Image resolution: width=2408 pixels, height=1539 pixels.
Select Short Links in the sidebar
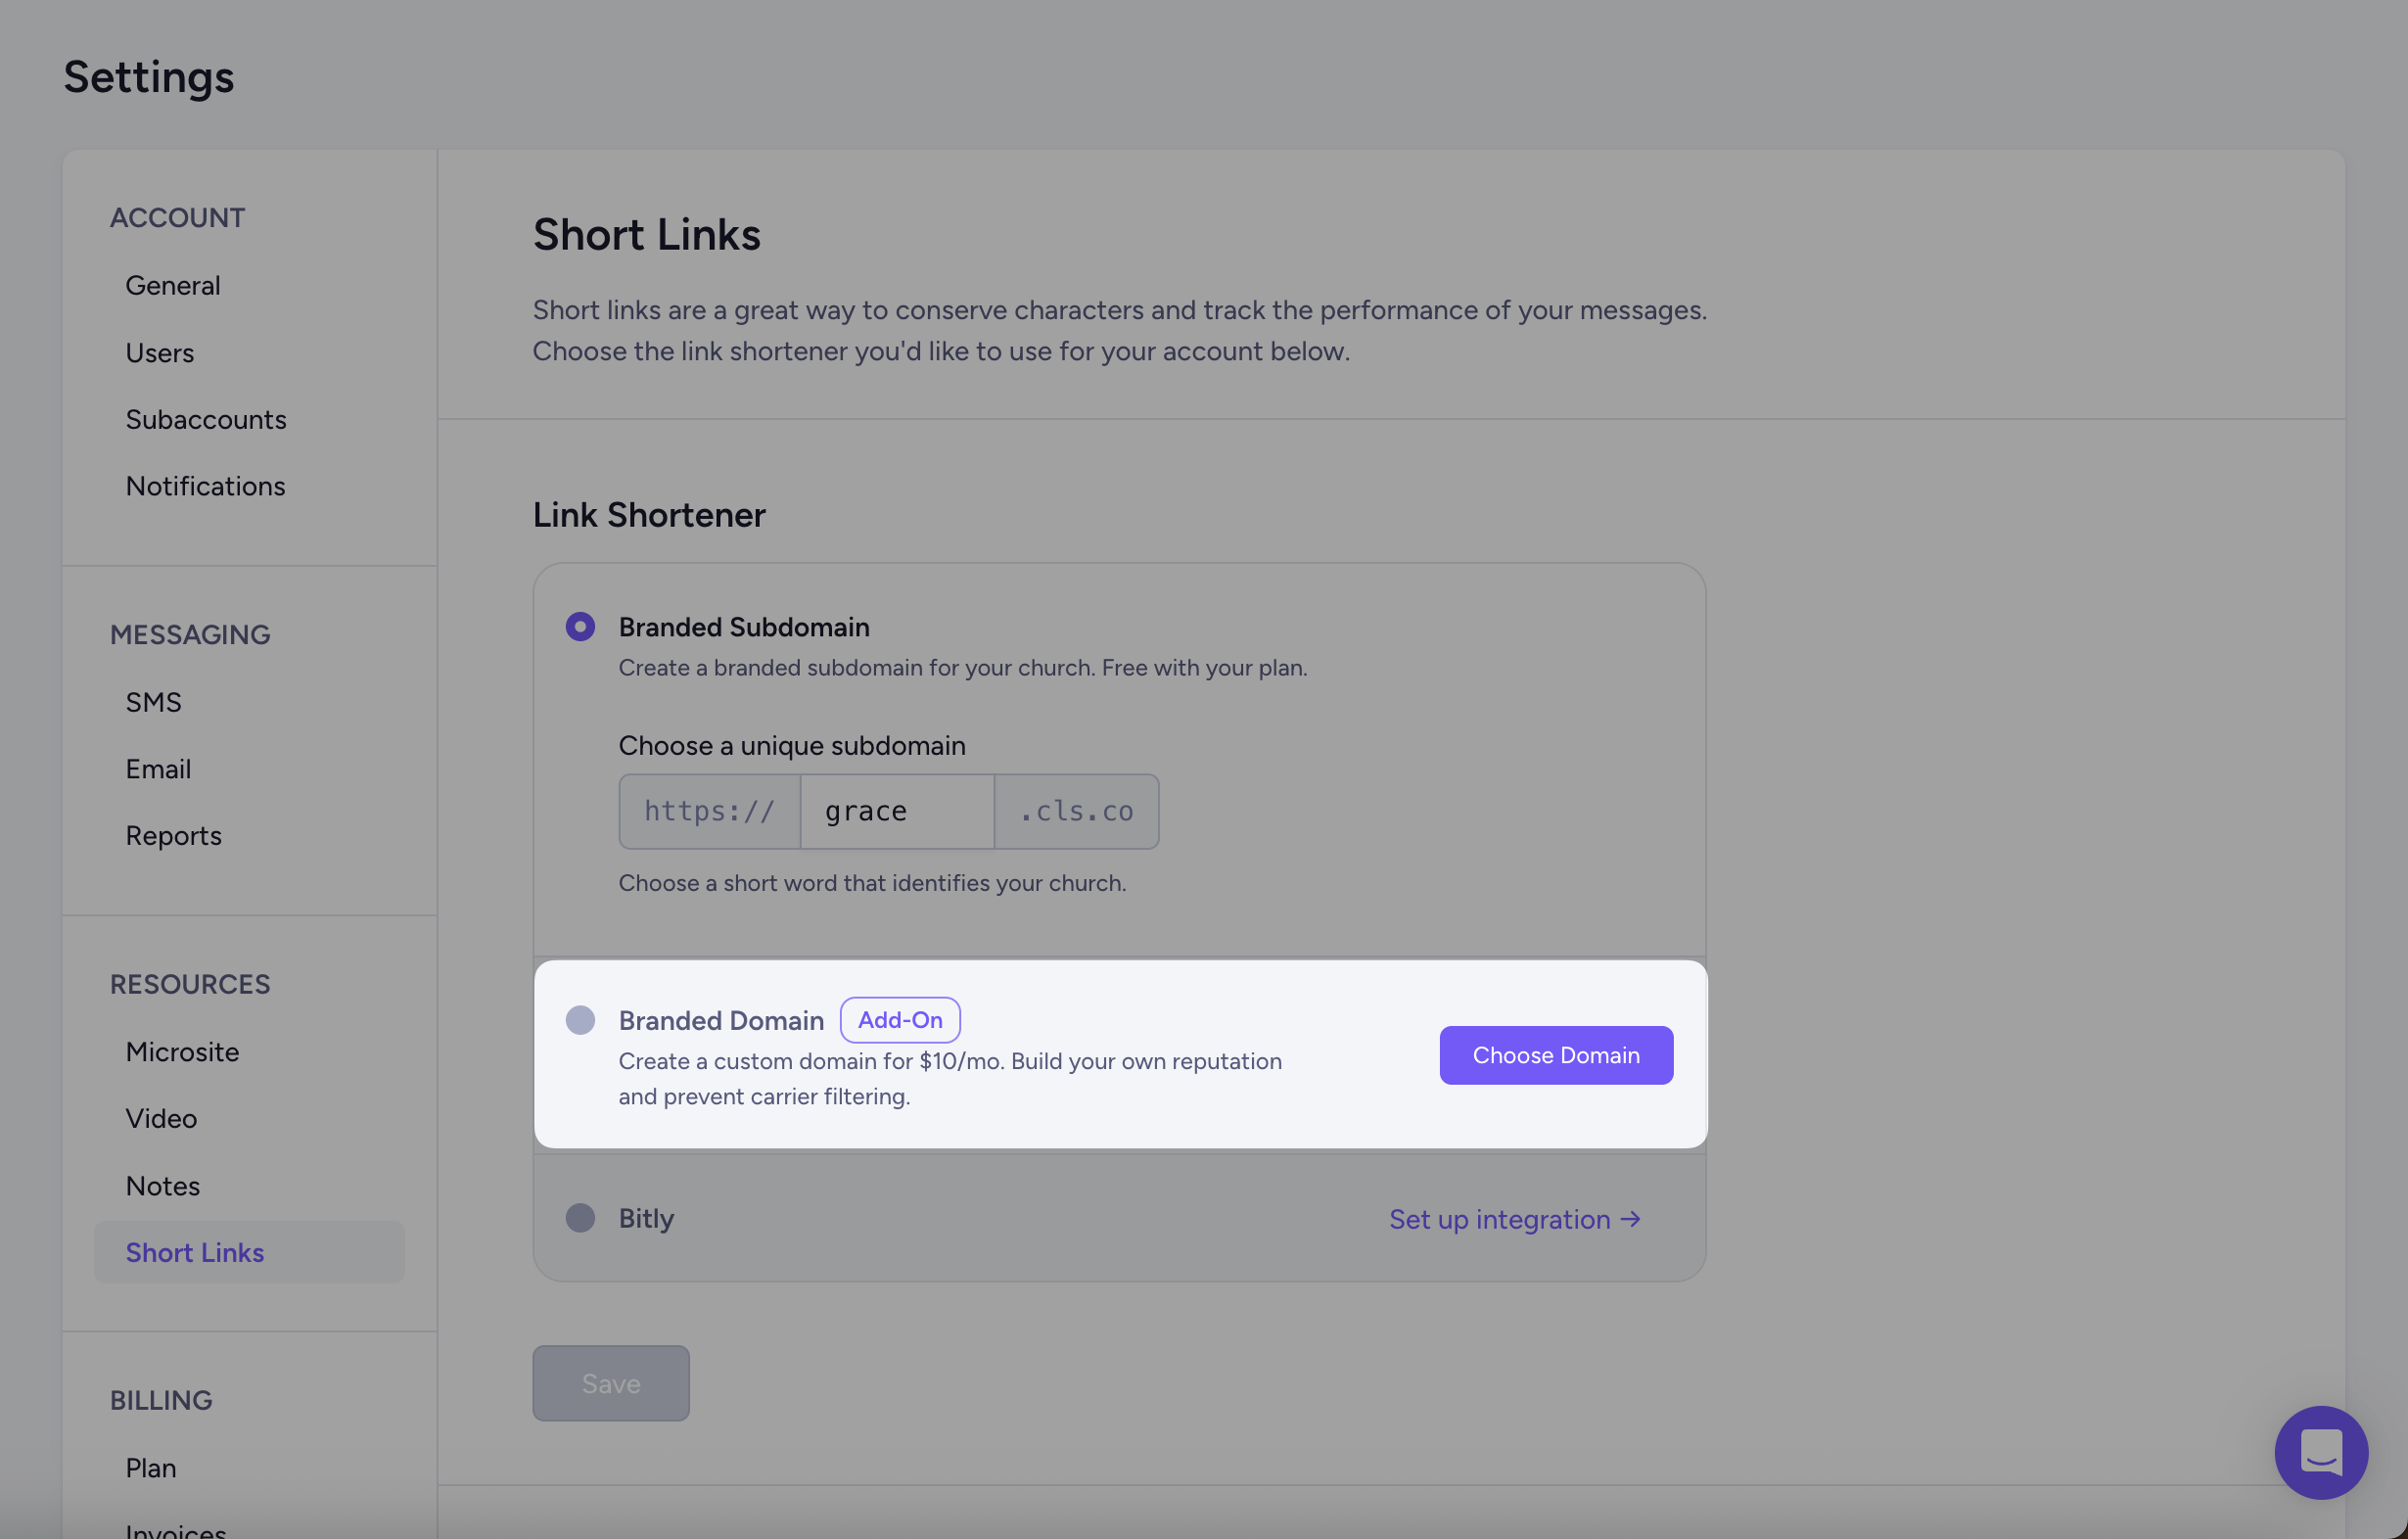tap(195, 1253)
